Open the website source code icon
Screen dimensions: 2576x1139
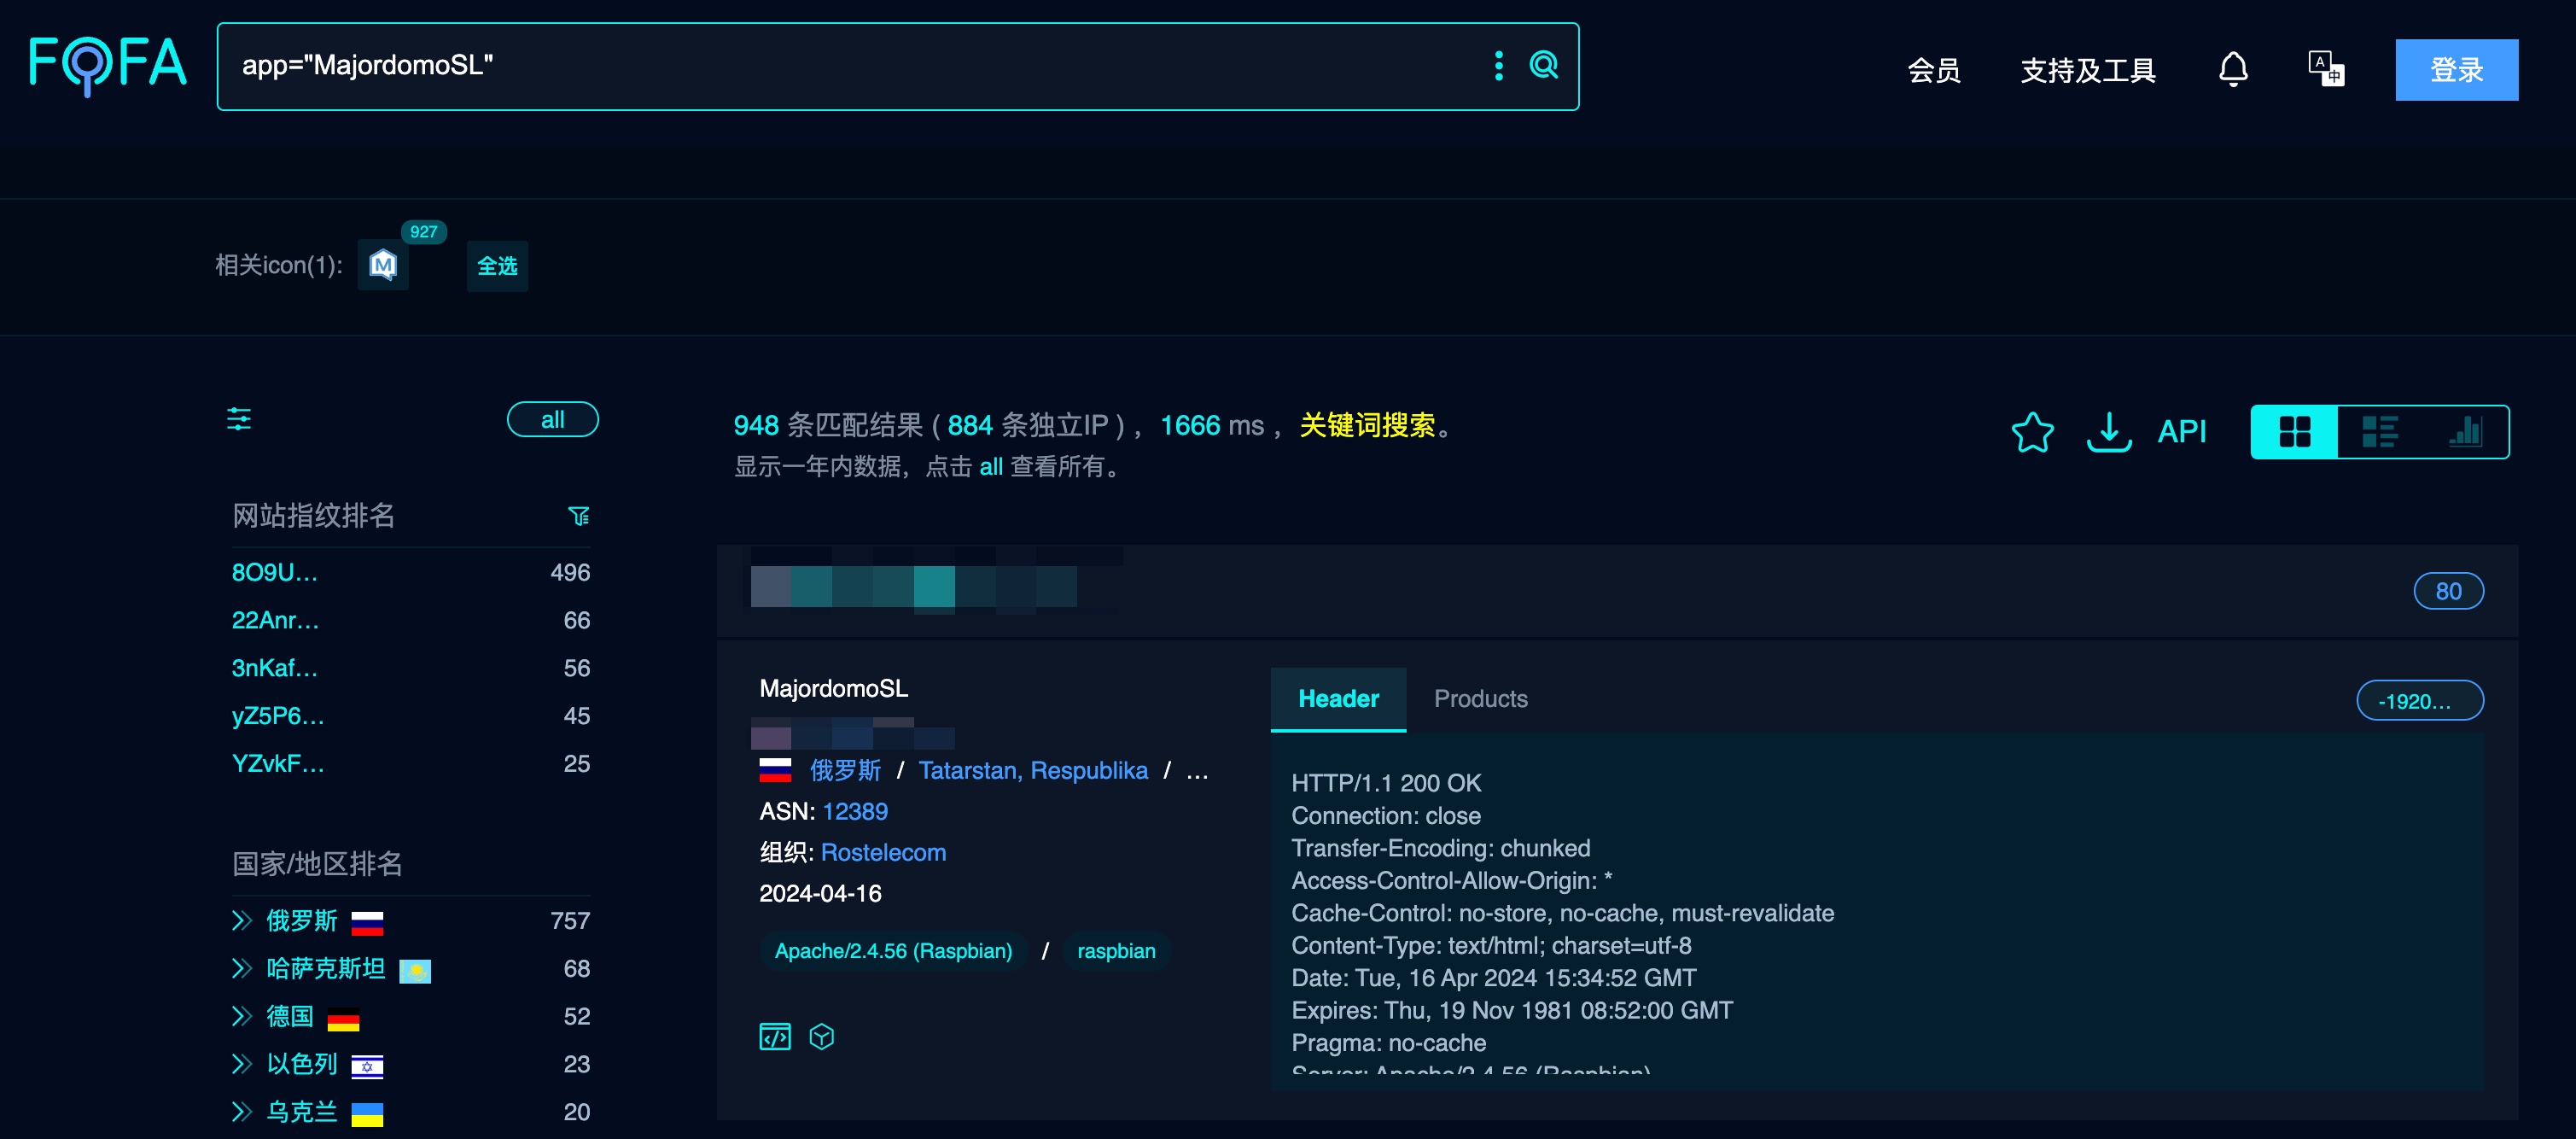[775, 1037]
